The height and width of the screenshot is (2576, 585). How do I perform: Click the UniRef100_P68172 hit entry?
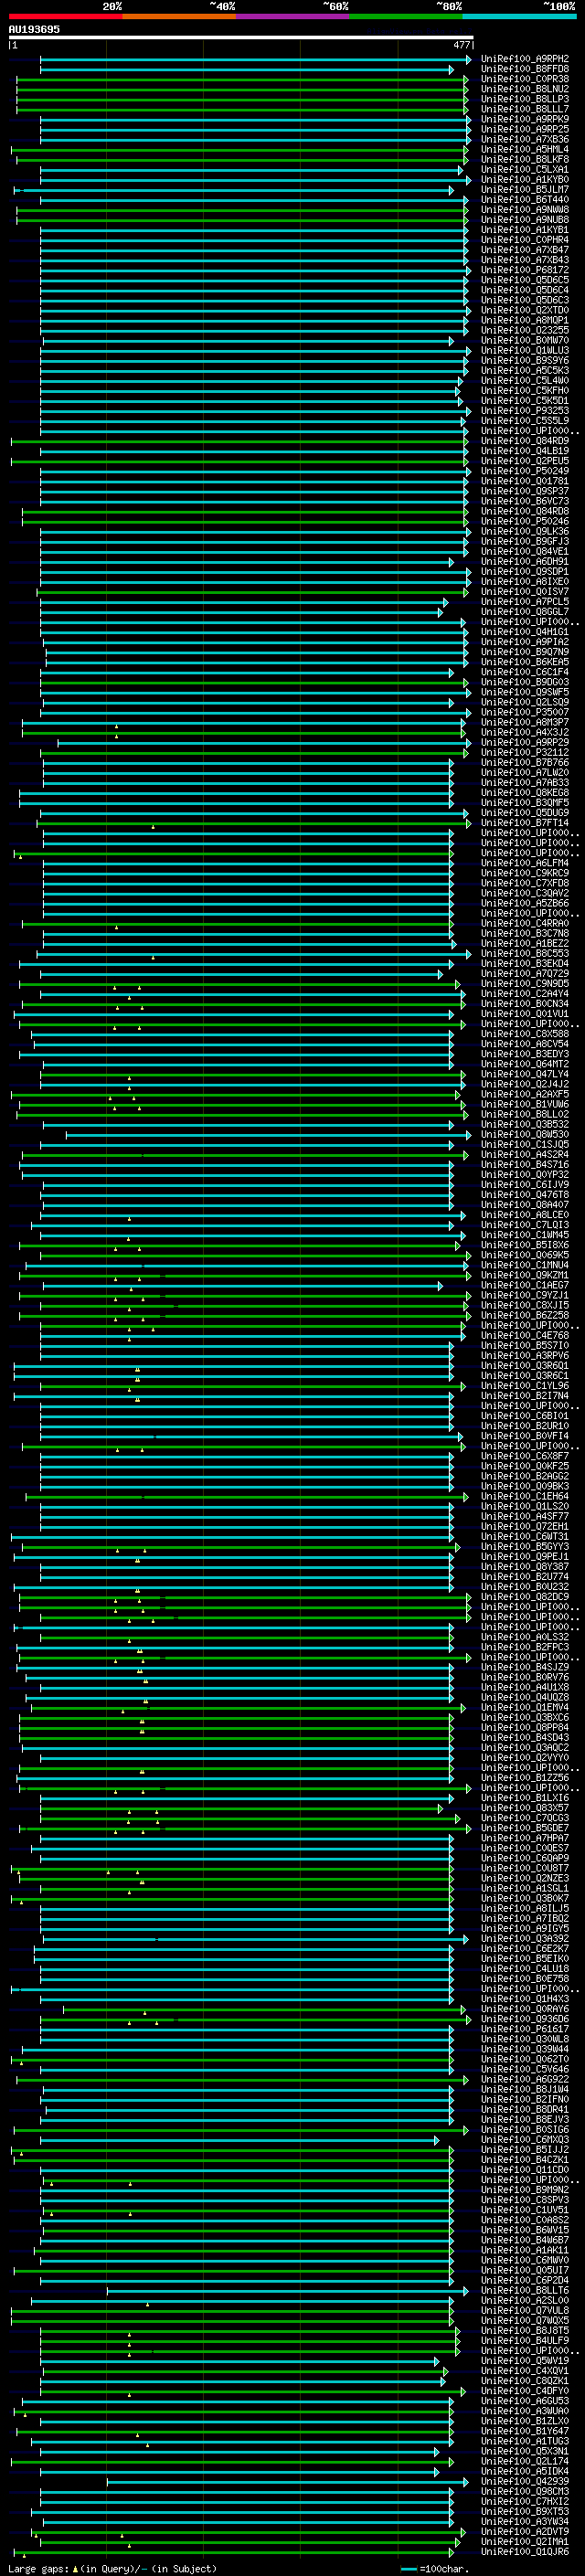[524, 270]
